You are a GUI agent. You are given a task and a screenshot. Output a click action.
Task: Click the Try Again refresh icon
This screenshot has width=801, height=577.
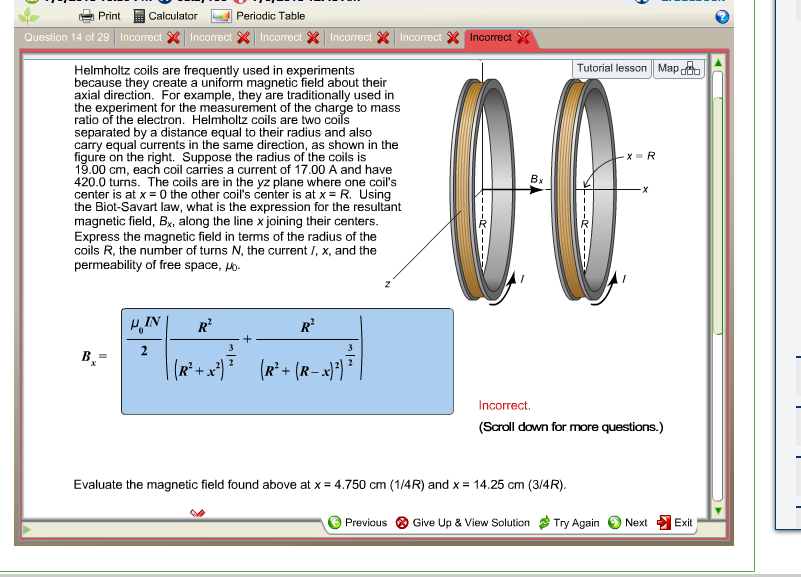pyautogui.click(x=544, y=522)
